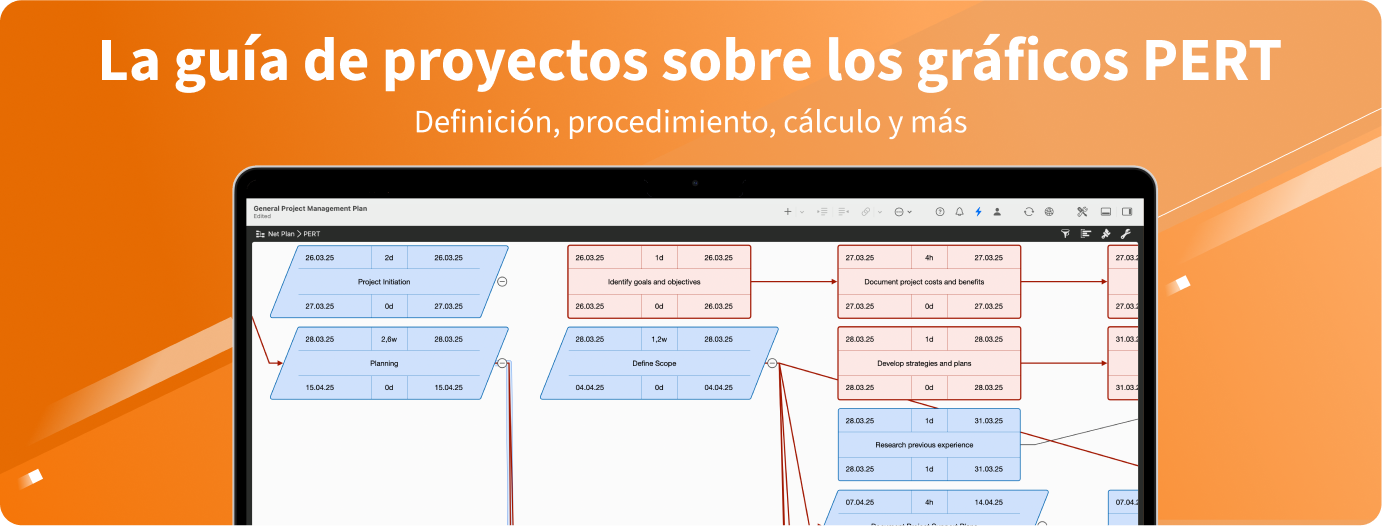Click the circular sync arrows icon

(1028, 212)
